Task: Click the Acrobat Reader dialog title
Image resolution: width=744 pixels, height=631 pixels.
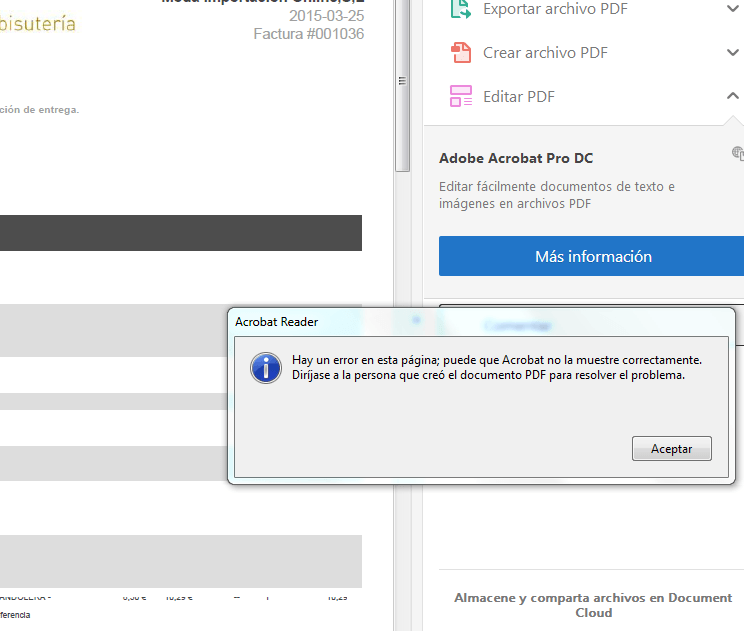Action: click(x=277, y=322)
